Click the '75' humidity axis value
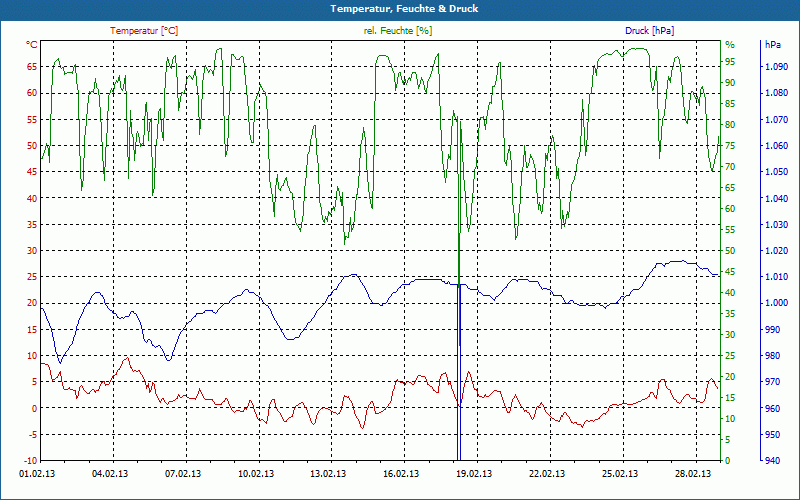This screenshot has height=500, width=800. tap(731, 145)
